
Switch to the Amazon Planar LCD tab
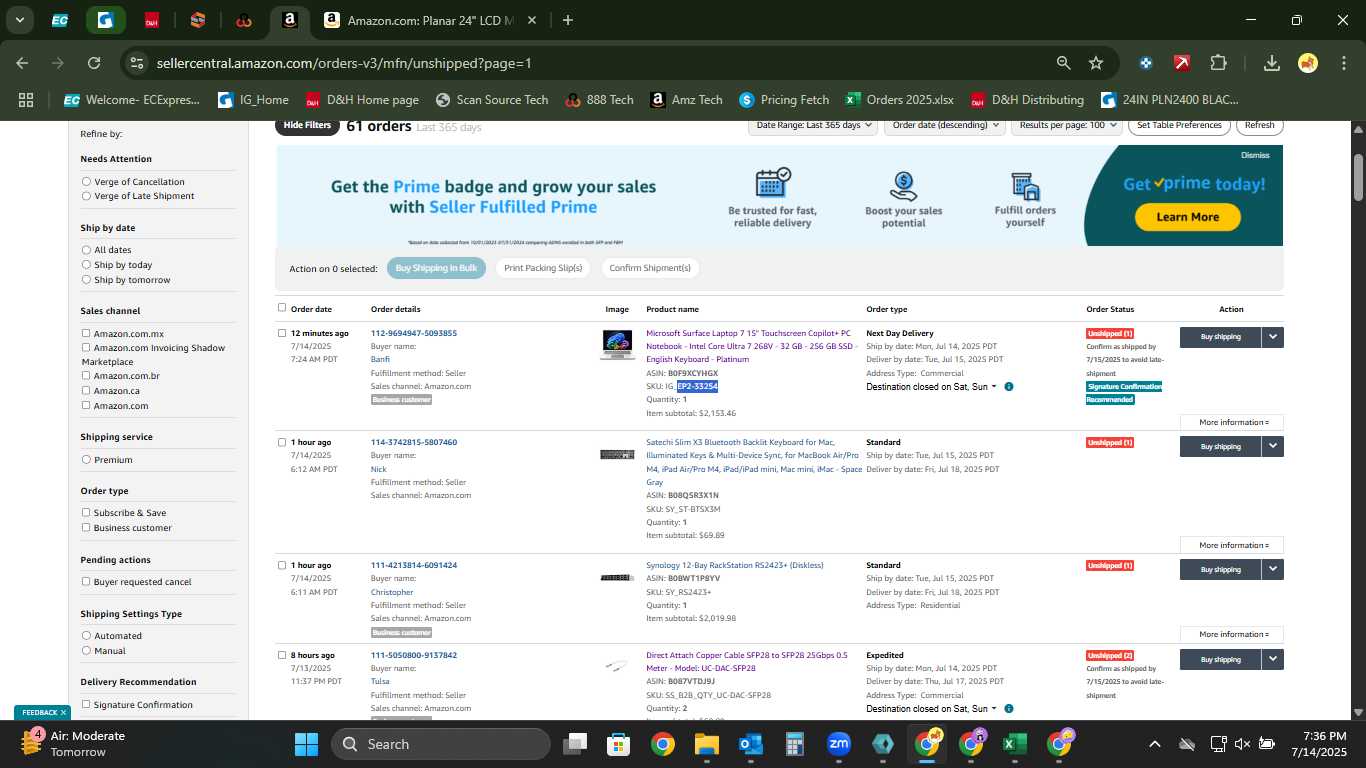[431, 20]
